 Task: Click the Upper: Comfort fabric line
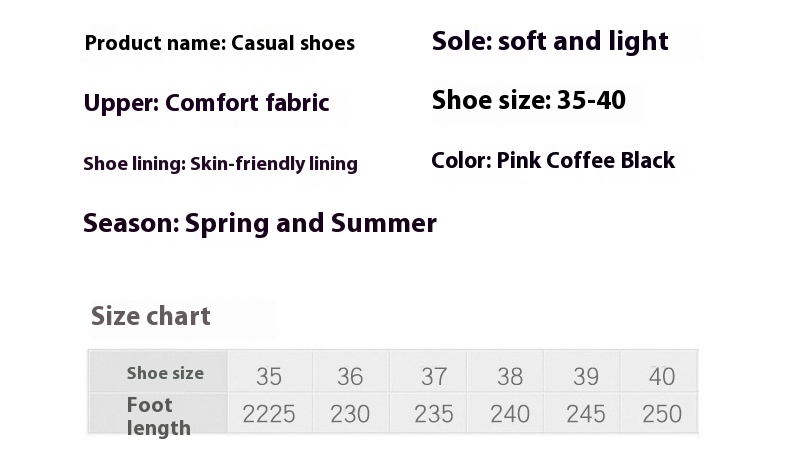(x=207, y=103)
